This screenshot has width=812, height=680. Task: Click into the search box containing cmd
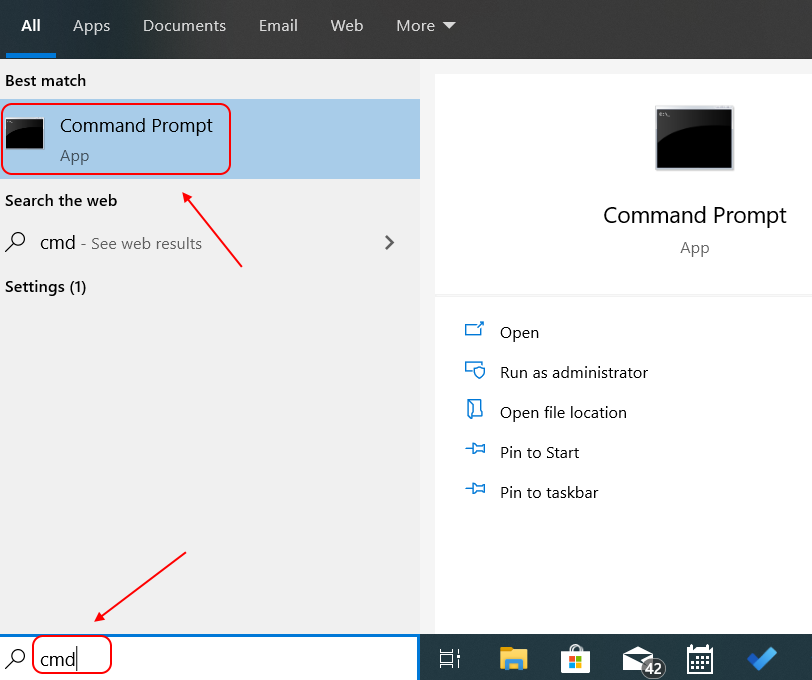coord(209,659)
